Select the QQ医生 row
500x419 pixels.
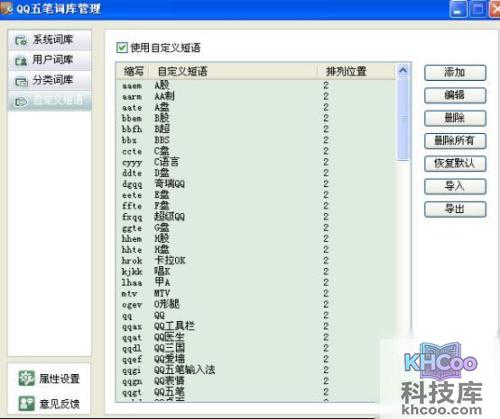click(256, 337)
